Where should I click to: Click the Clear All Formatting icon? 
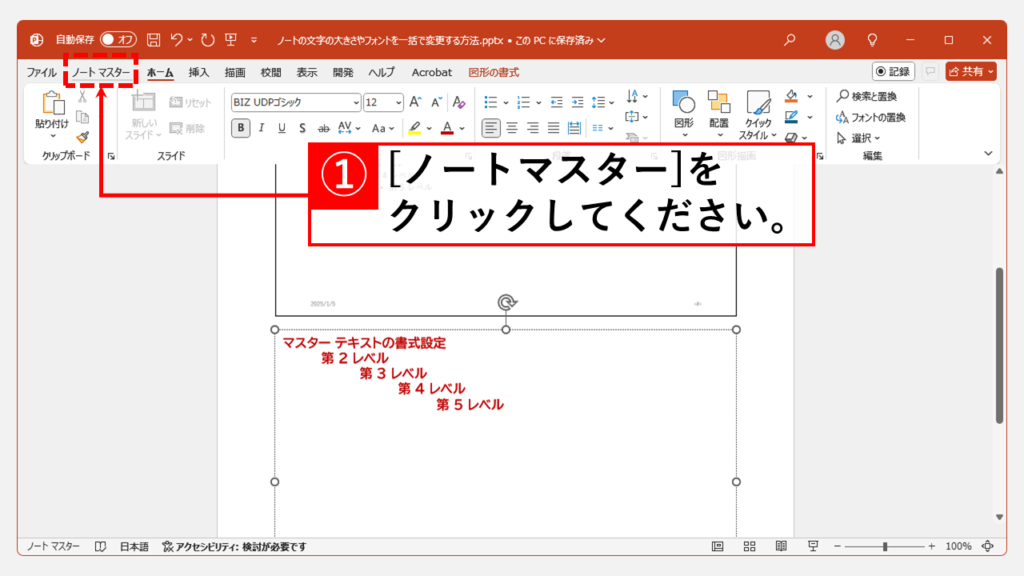tap(459, 102)
